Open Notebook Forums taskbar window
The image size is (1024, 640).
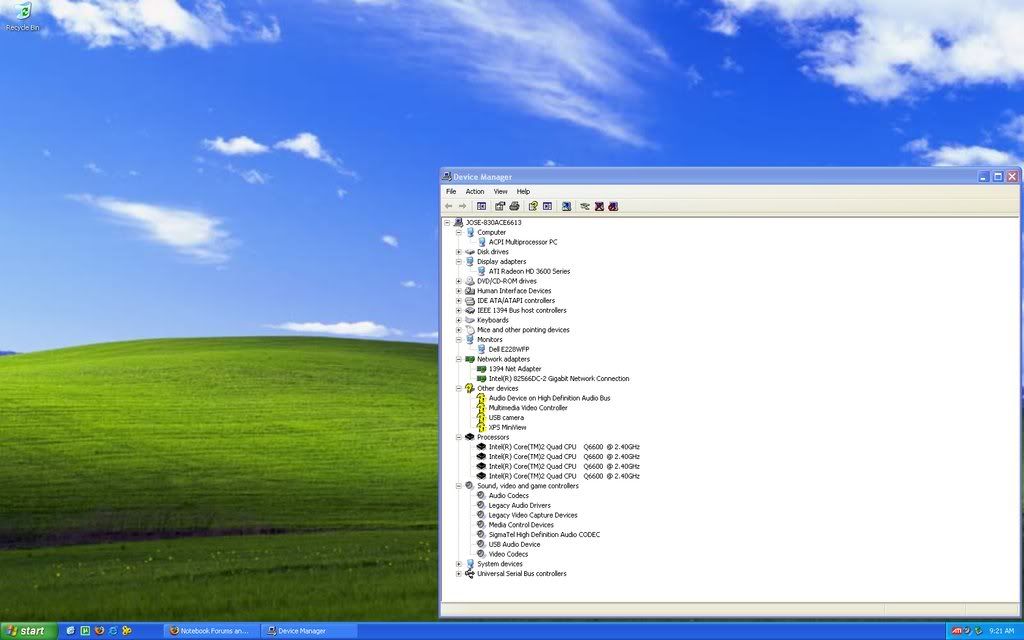click(210, 631)
